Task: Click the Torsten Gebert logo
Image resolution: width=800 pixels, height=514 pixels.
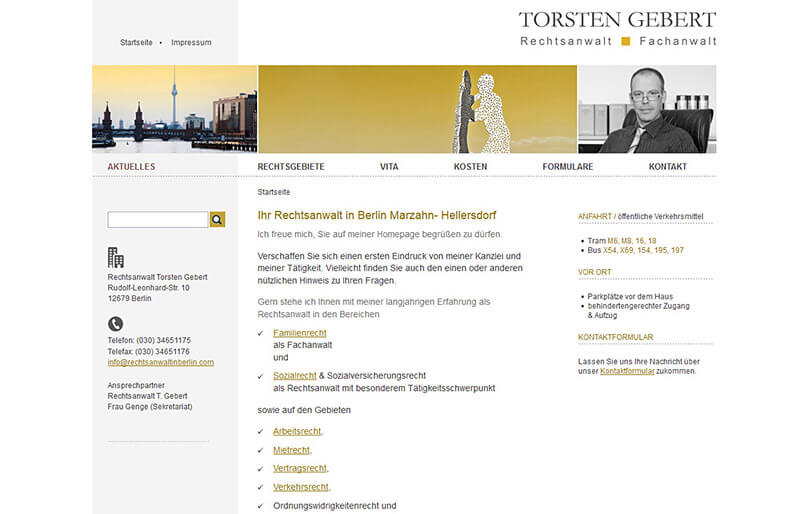Action: 617,28
